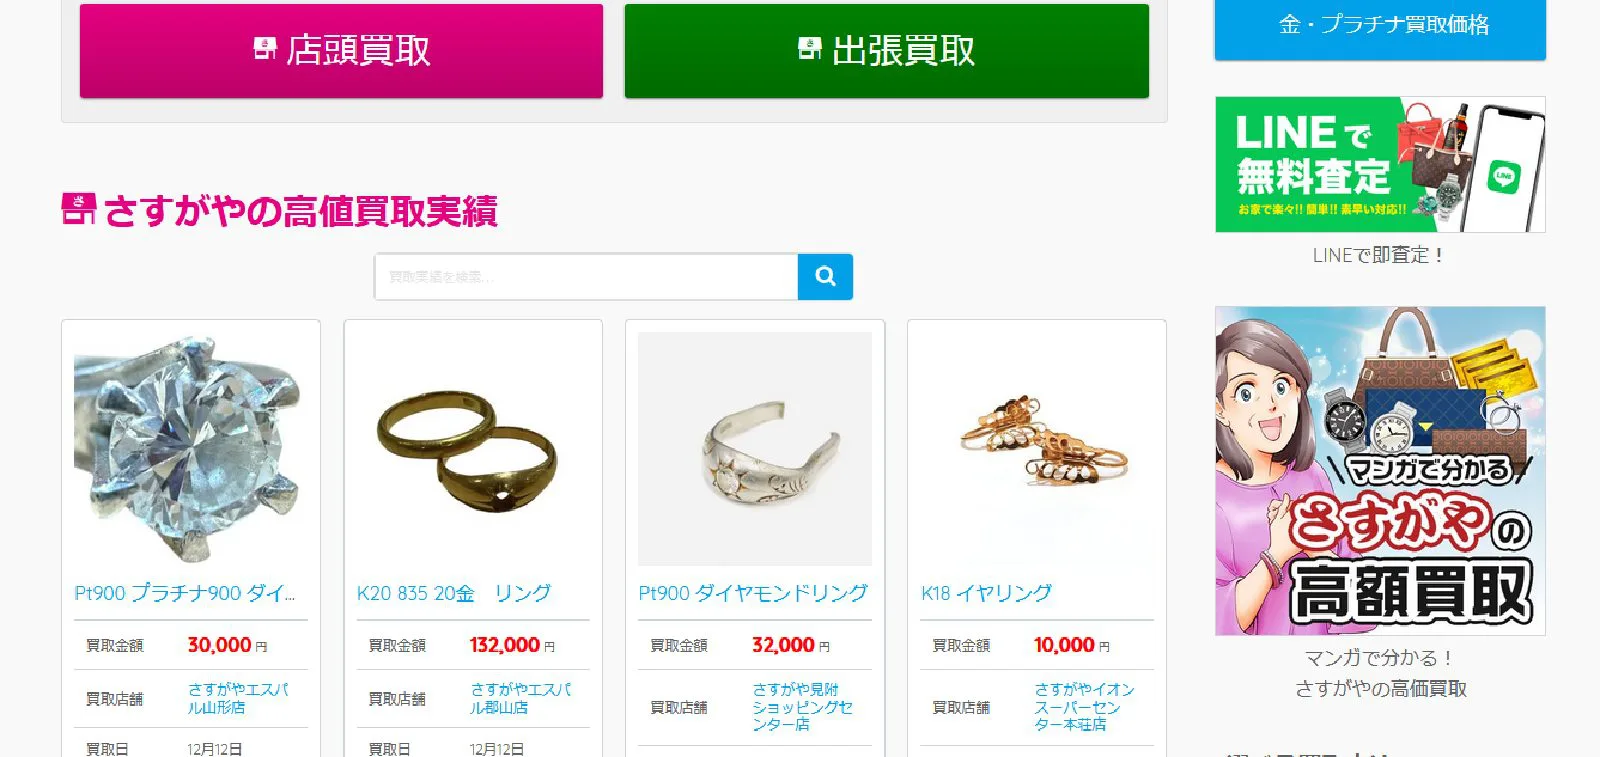View the K18 earrings photo
This screenshot has height=757, width=1600.
(1037, 449)
